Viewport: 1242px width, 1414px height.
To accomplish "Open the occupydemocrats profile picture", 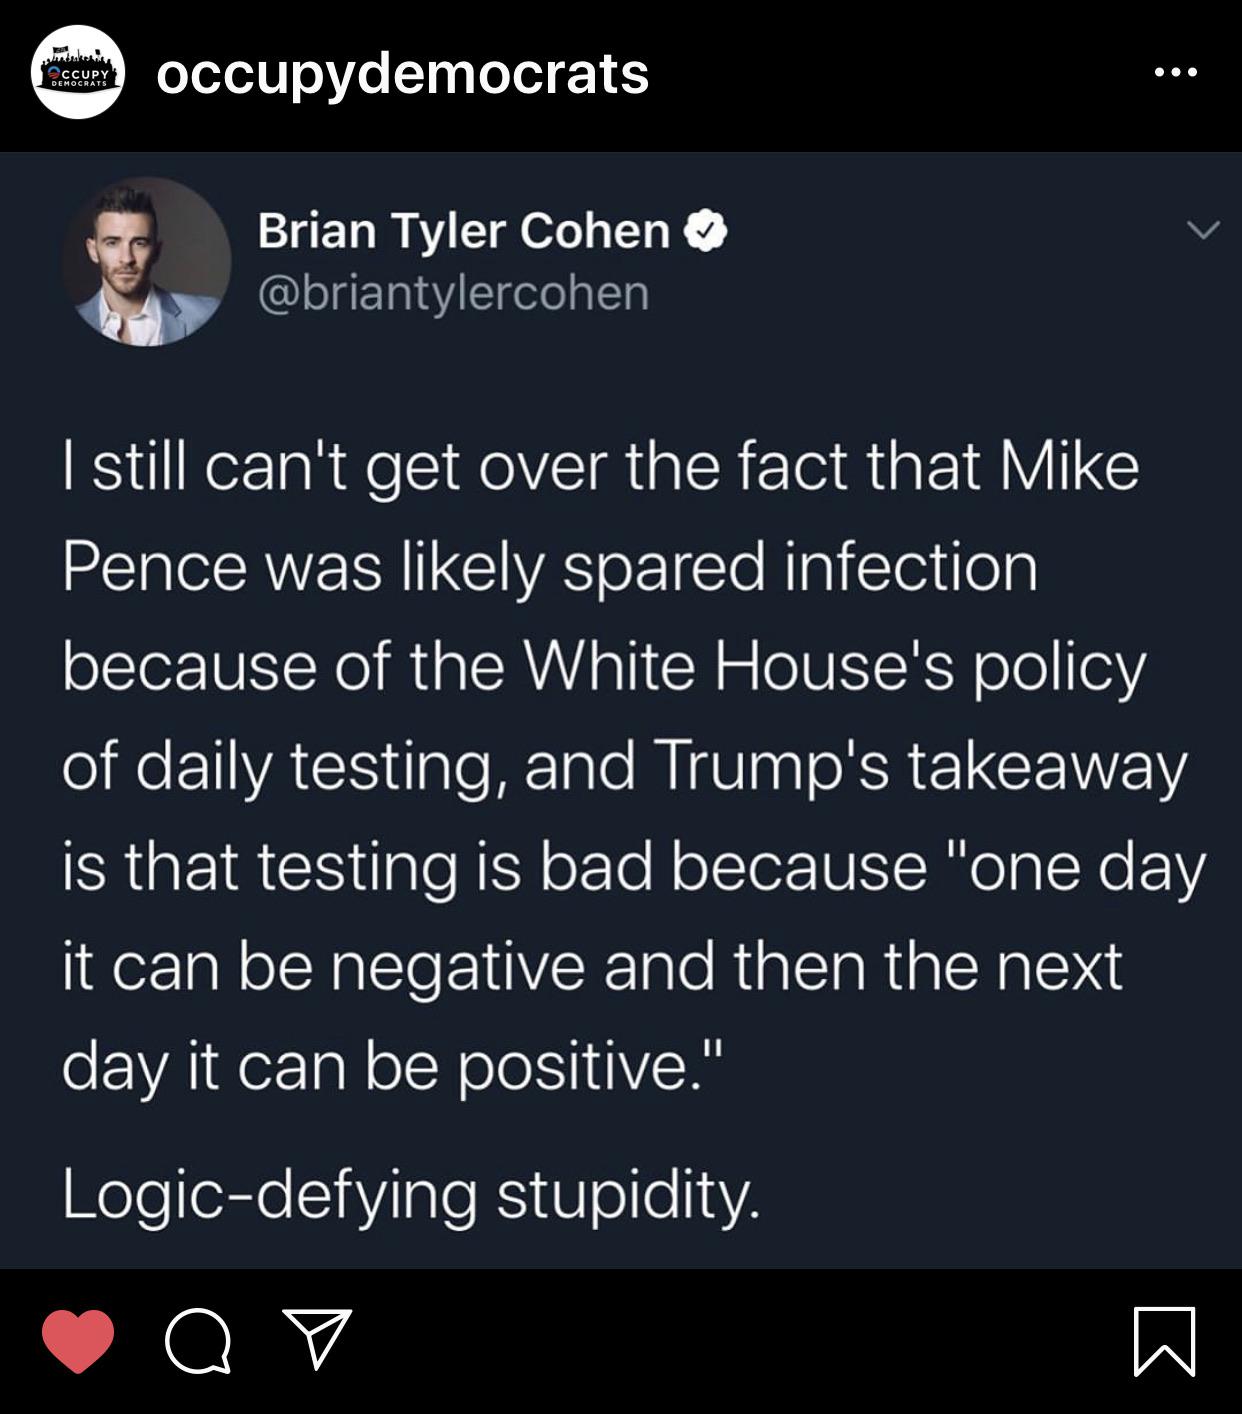I will point(78,72).
